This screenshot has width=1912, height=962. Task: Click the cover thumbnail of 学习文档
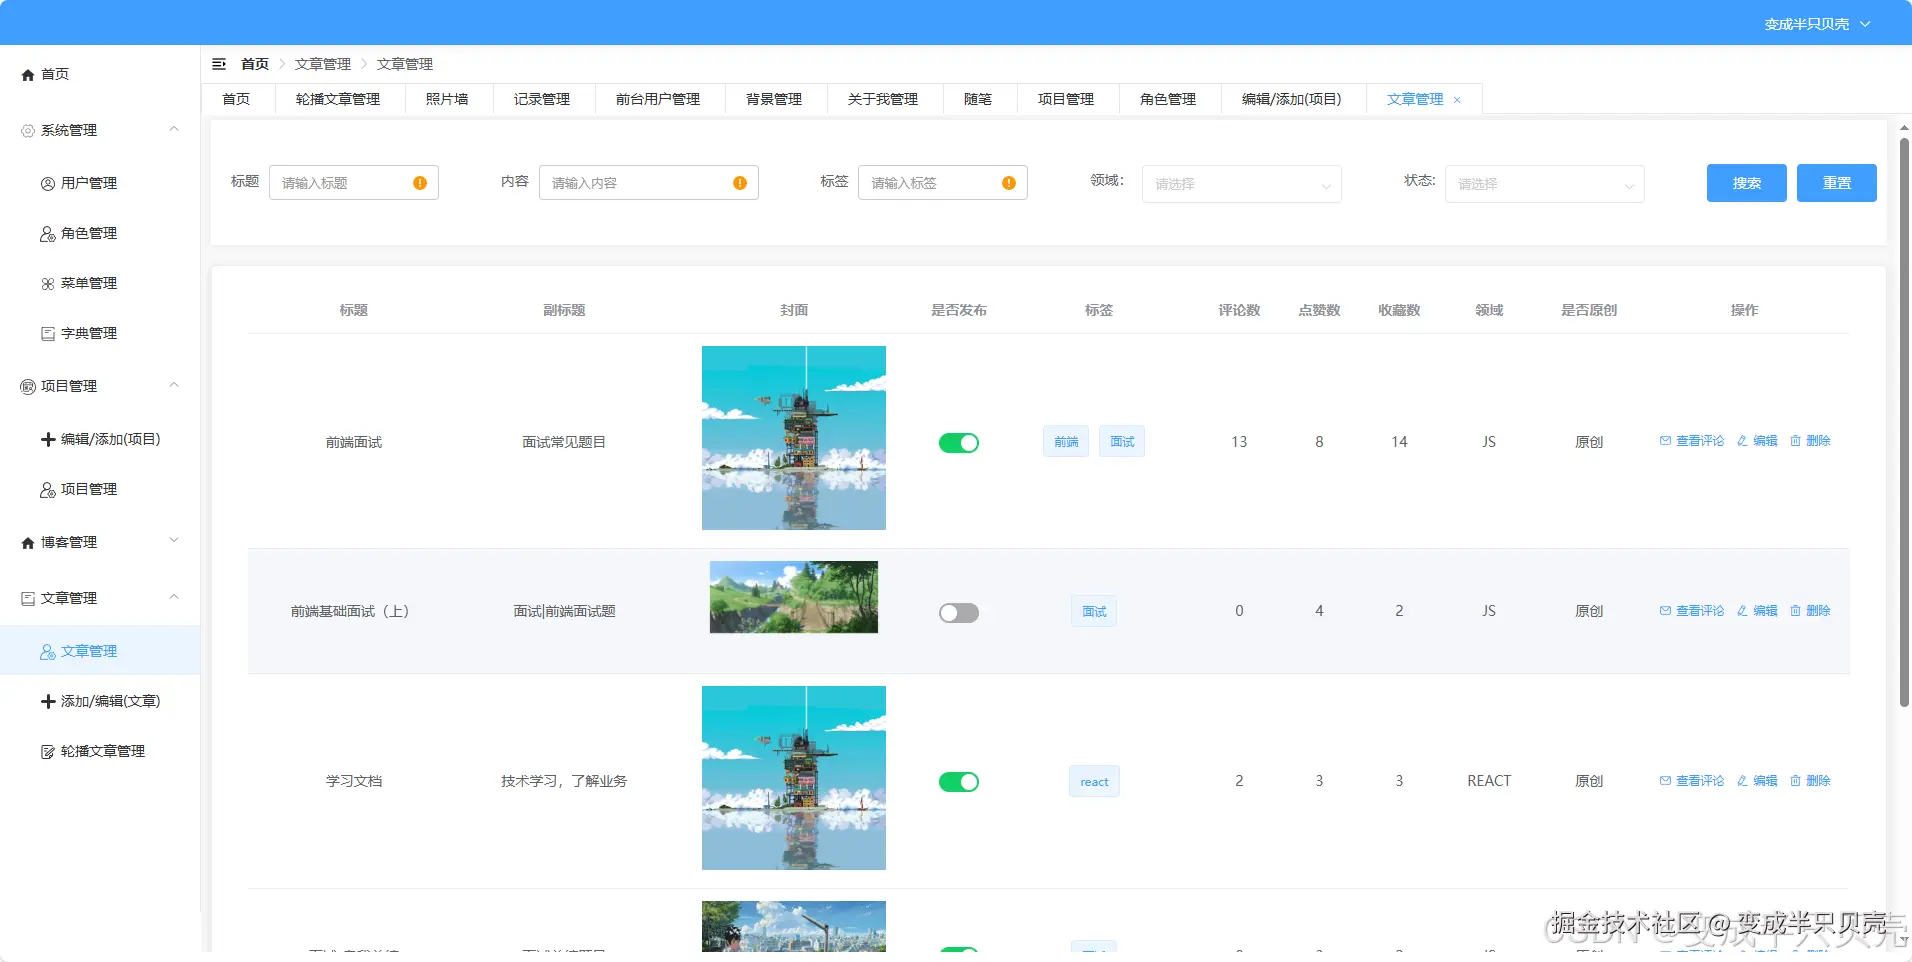pyautogui.click(x=794, y=778)
